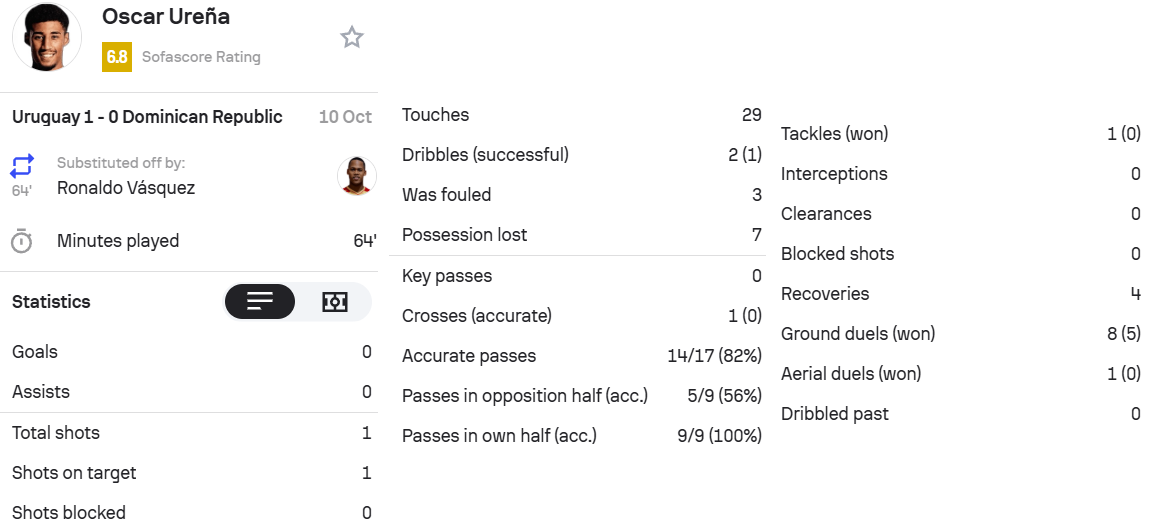Screen dimensions: 1153x525
Task: Select the Accurate passes stat row
Action: point(581,356)
